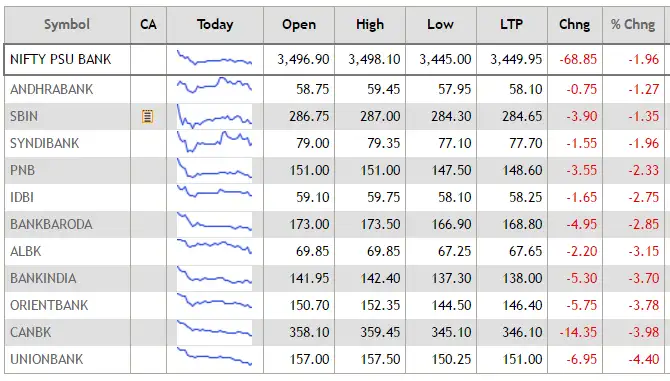The image size is (670, 381).
Task: View the SYNDIBANK today trend chart
Action: (215, 142)
